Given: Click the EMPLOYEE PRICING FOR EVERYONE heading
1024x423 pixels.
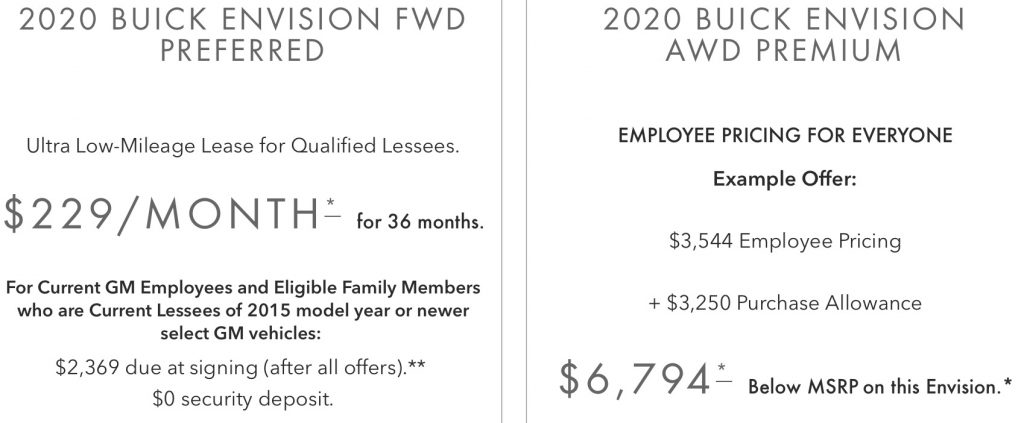Looking at the screenshot, I should coord(785,135).
